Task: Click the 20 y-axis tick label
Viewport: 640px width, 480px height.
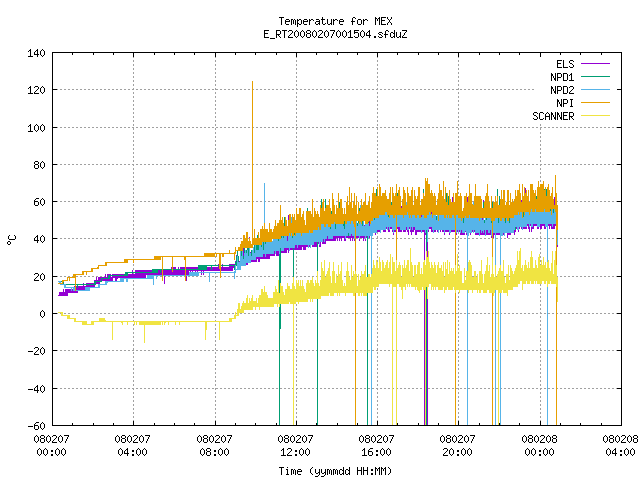Action: pyautogui.click(x=39, y=277)
